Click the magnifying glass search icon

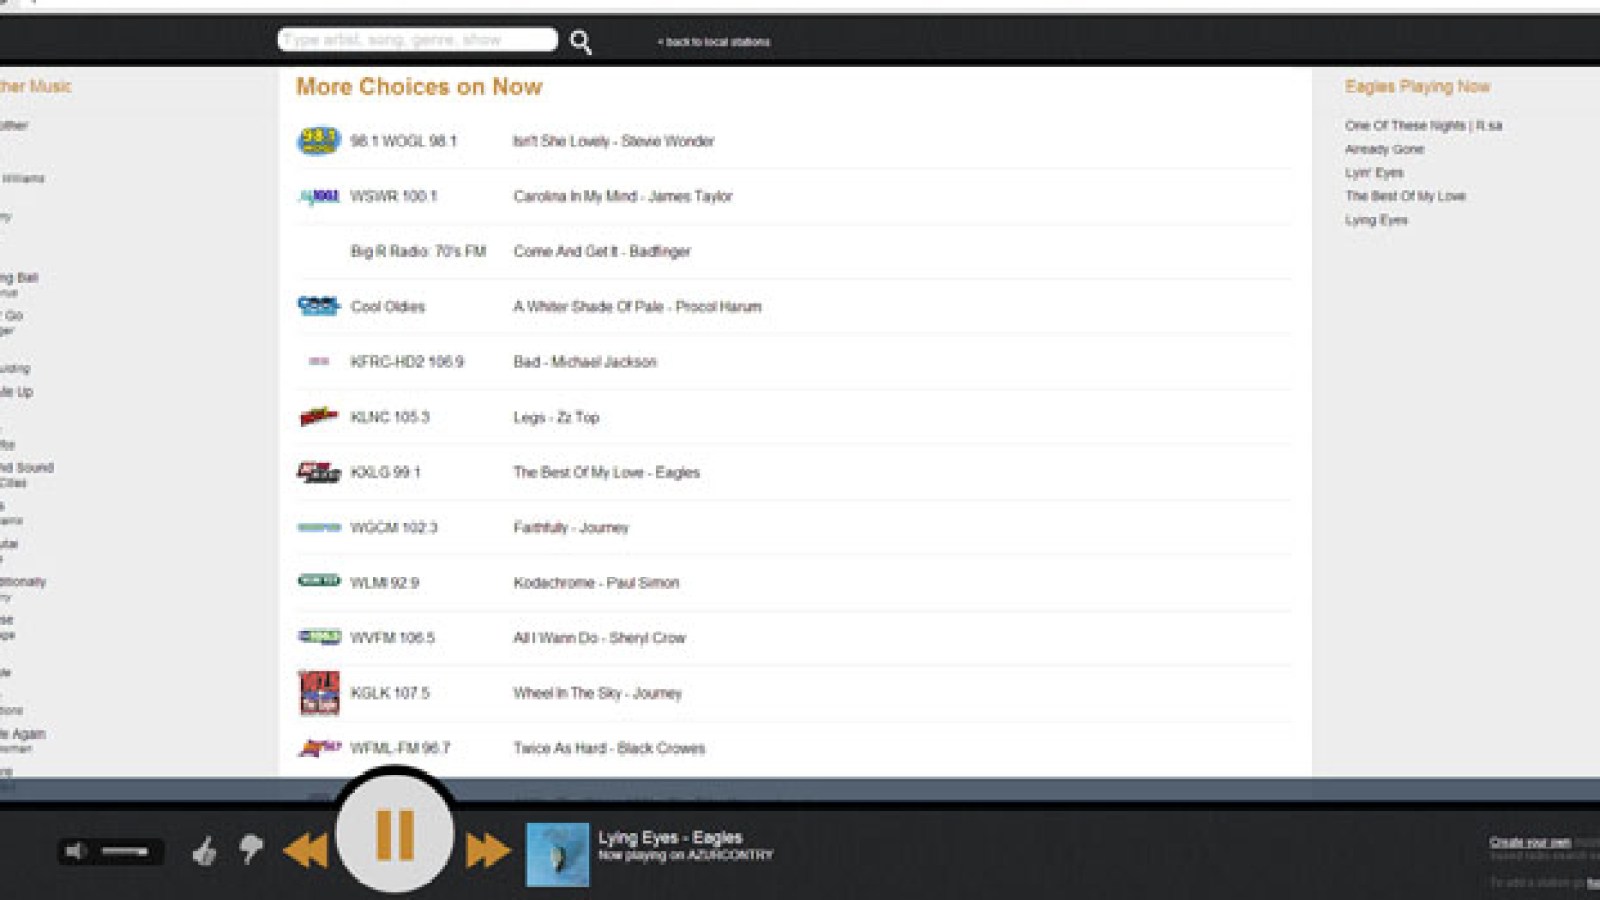point(580,42)
